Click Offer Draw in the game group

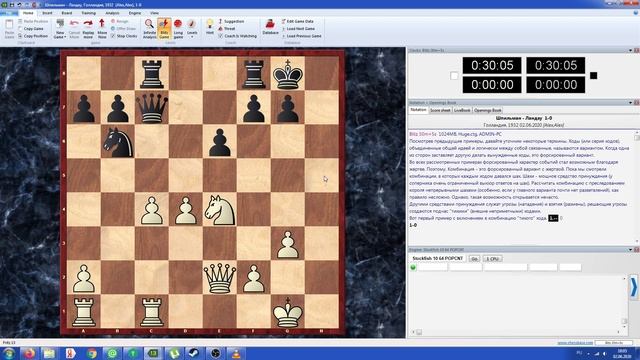point(123,29)
